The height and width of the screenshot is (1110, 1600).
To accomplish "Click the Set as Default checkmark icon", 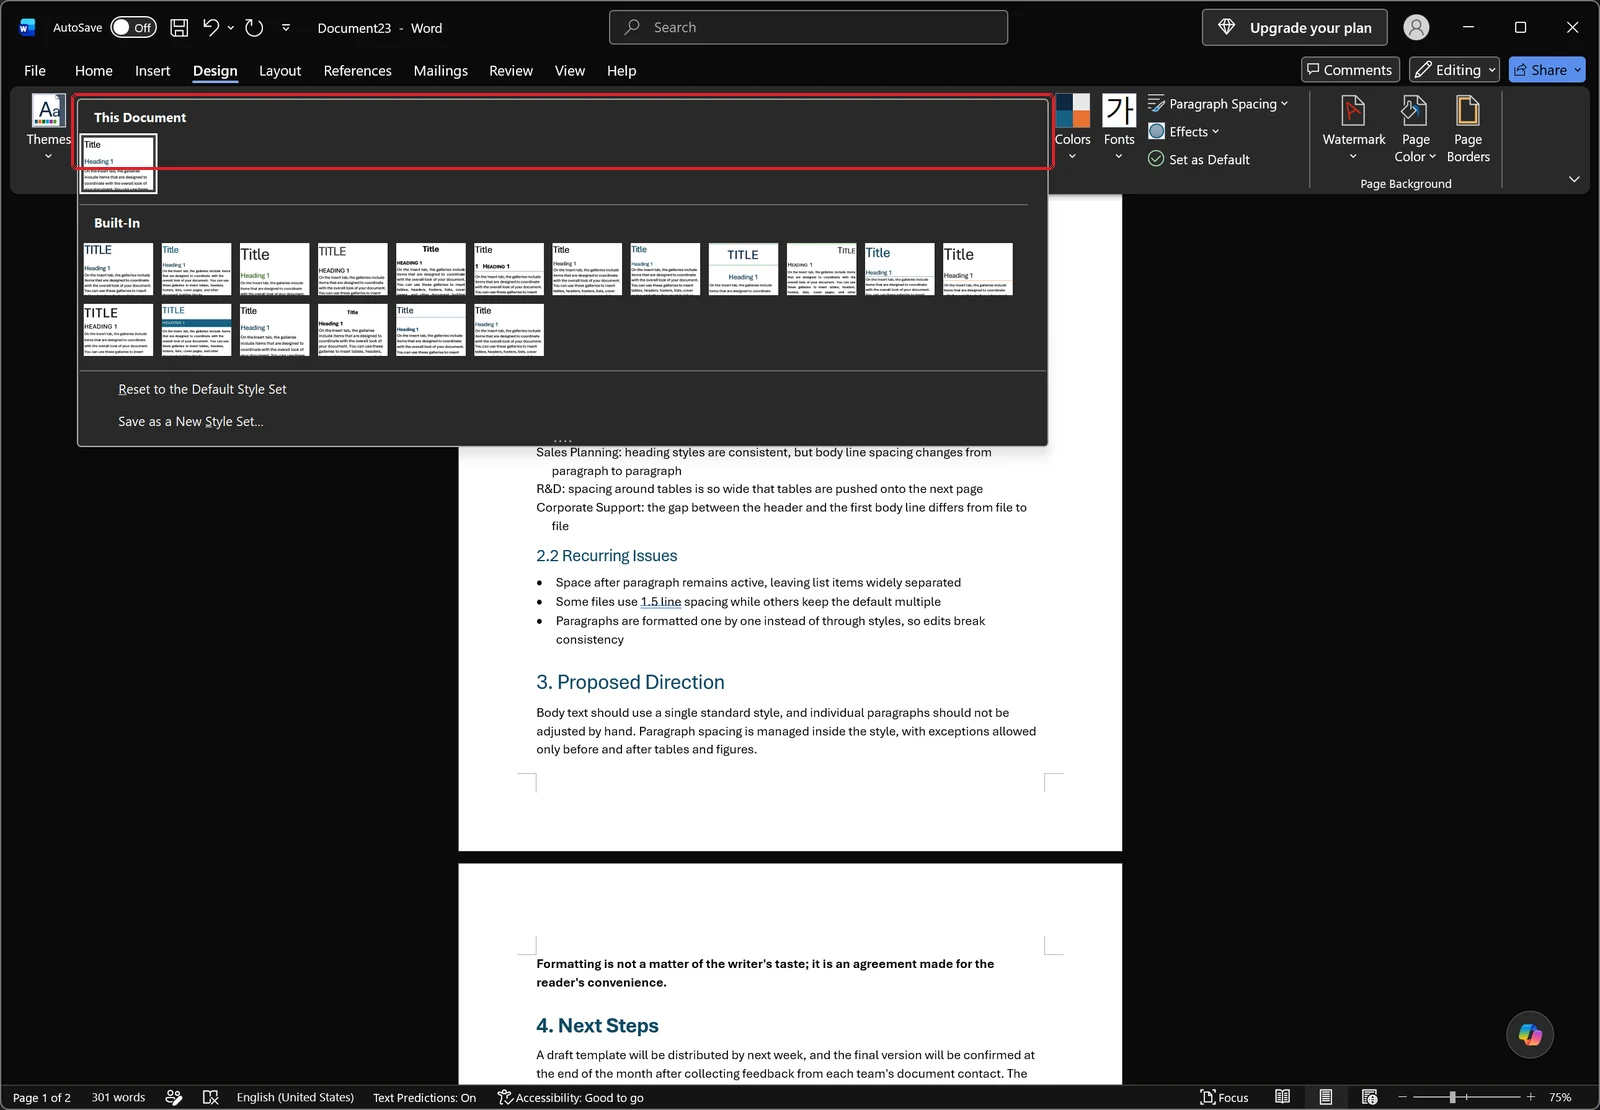I will pyautogui.click(x=1156, y=159).
